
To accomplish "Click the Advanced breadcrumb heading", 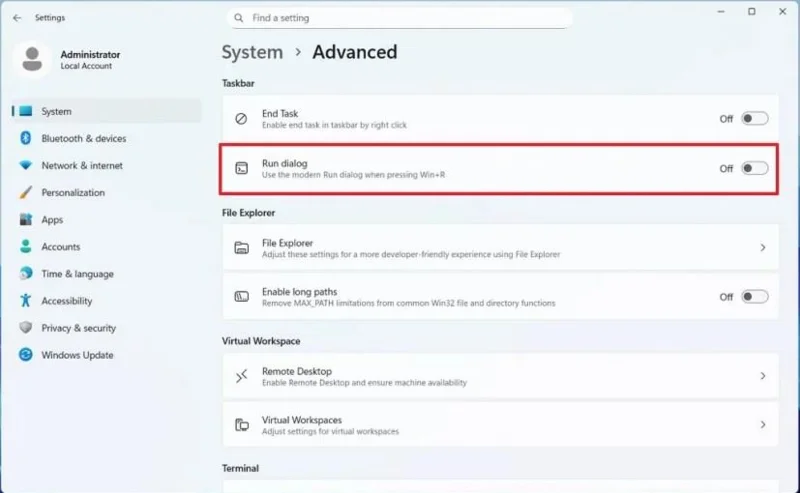I will tap(355, 52).
